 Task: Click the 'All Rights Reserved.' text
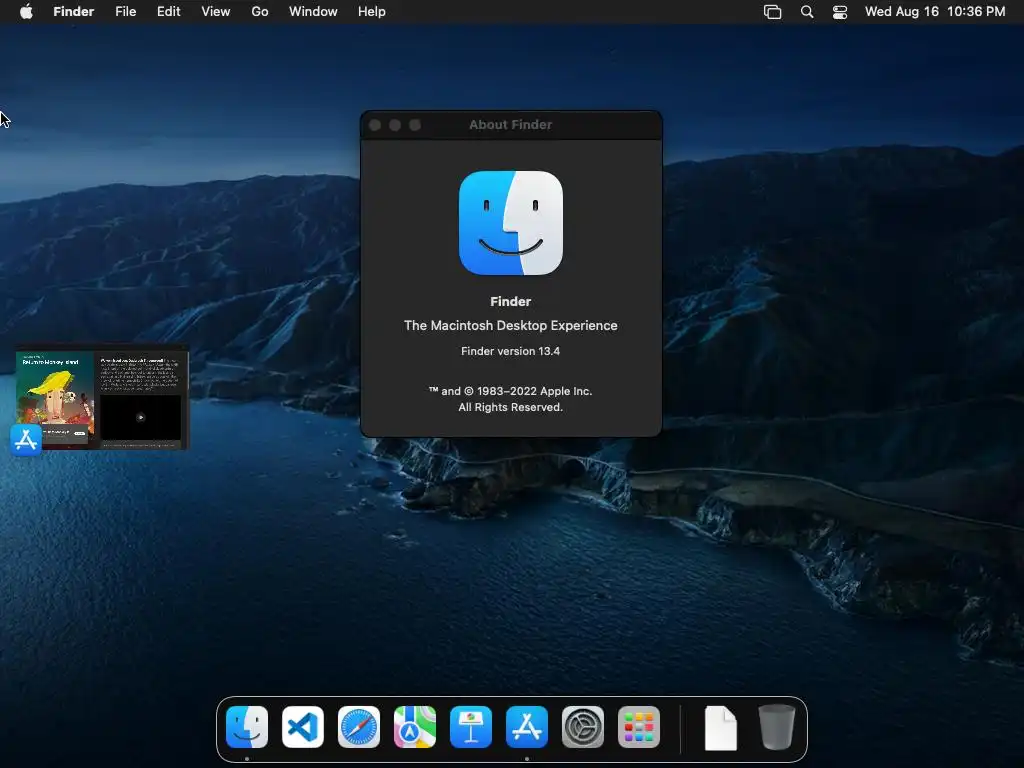tap(511, 408)
